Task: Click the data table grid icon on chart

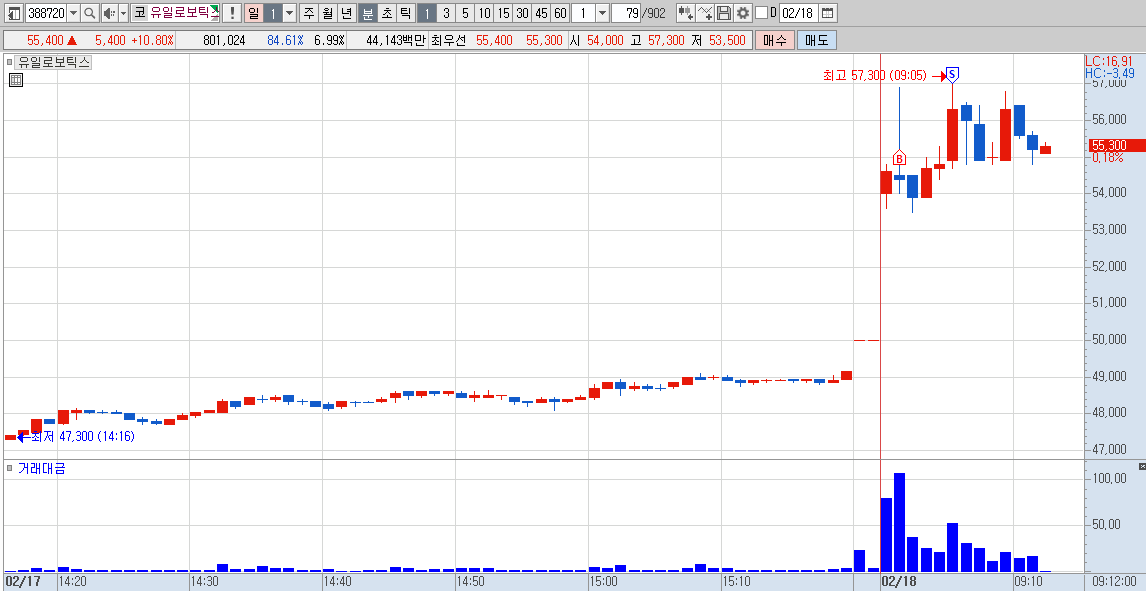Action: click(x=15, y=80)
